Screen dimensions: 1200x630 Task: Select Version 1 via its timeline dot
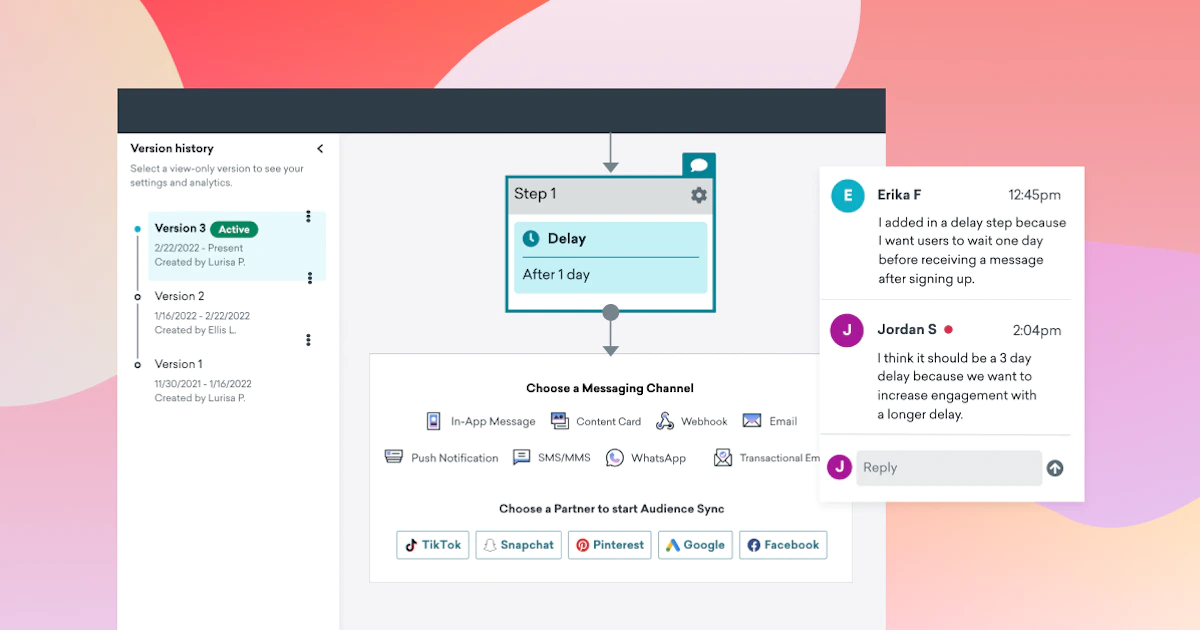pyautogui.click(x=140, y=364)
